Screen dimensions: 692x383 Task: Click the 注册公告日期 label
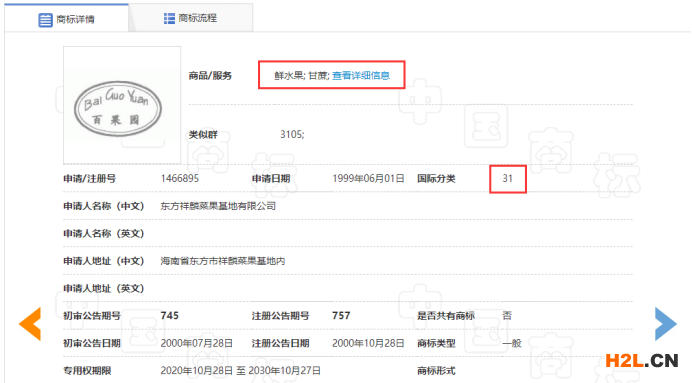(x=281, y=343)
